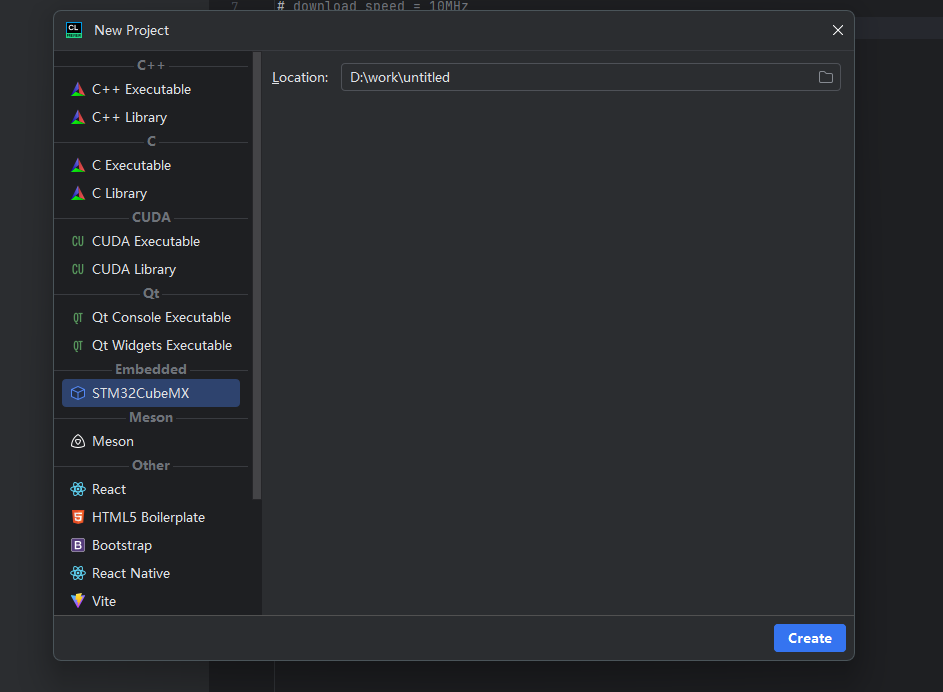Screen dimensions: 943x692
Task: Select CUDA Executable in the list
Action: tap(151, 242)
